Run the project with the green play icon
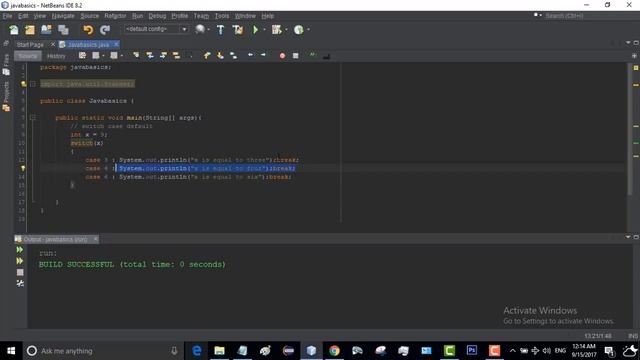This screenshot has width=640, height=360. [x=256, y=30]
